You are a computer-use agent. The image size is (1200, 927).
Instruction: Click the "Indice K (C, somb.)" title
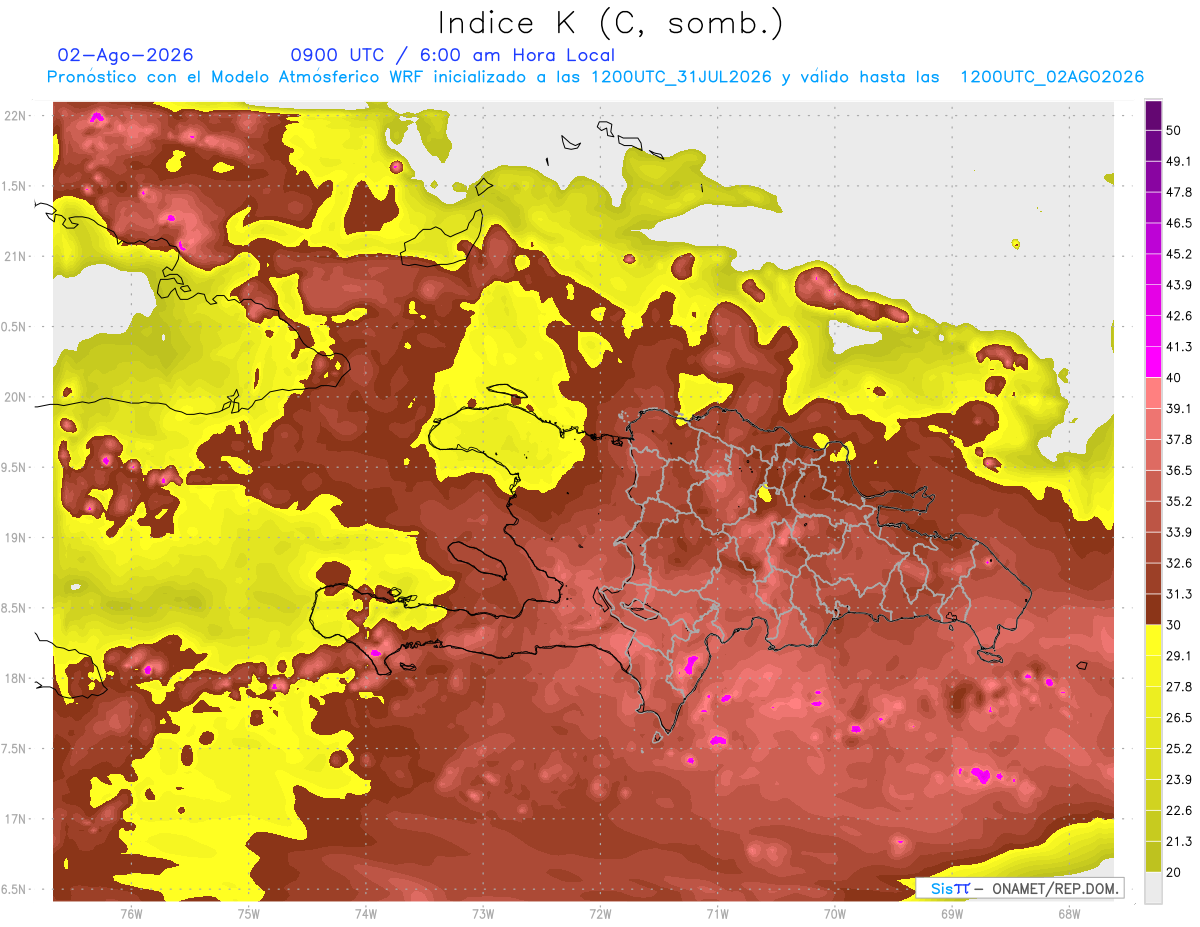(x=612, y=24)
